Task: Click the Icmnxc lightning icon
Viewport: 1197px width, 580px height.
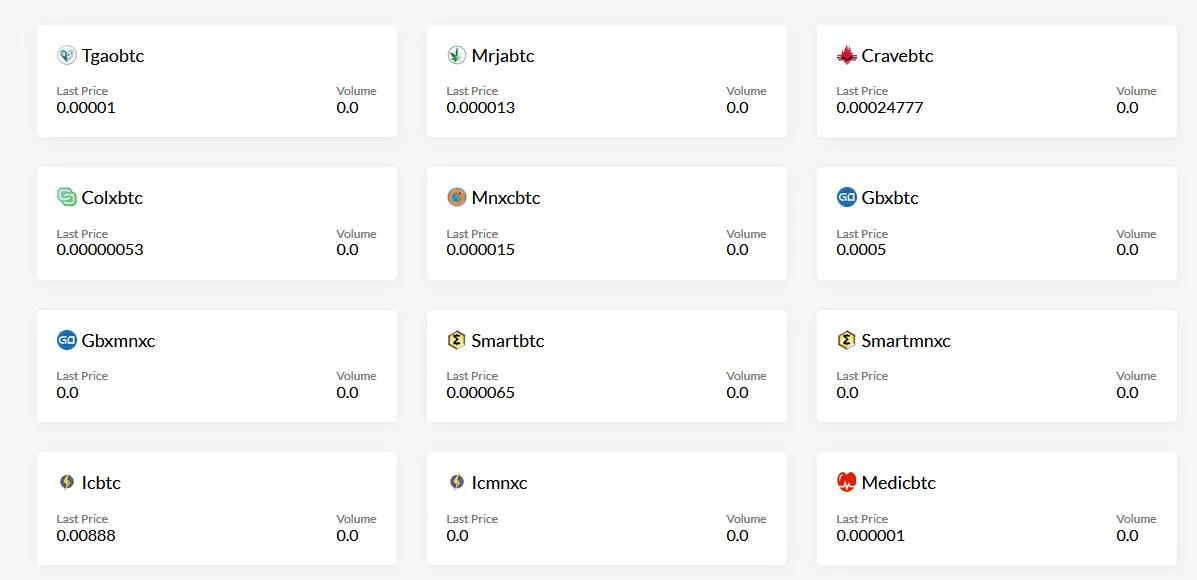Action: click(x=457, y=483)
